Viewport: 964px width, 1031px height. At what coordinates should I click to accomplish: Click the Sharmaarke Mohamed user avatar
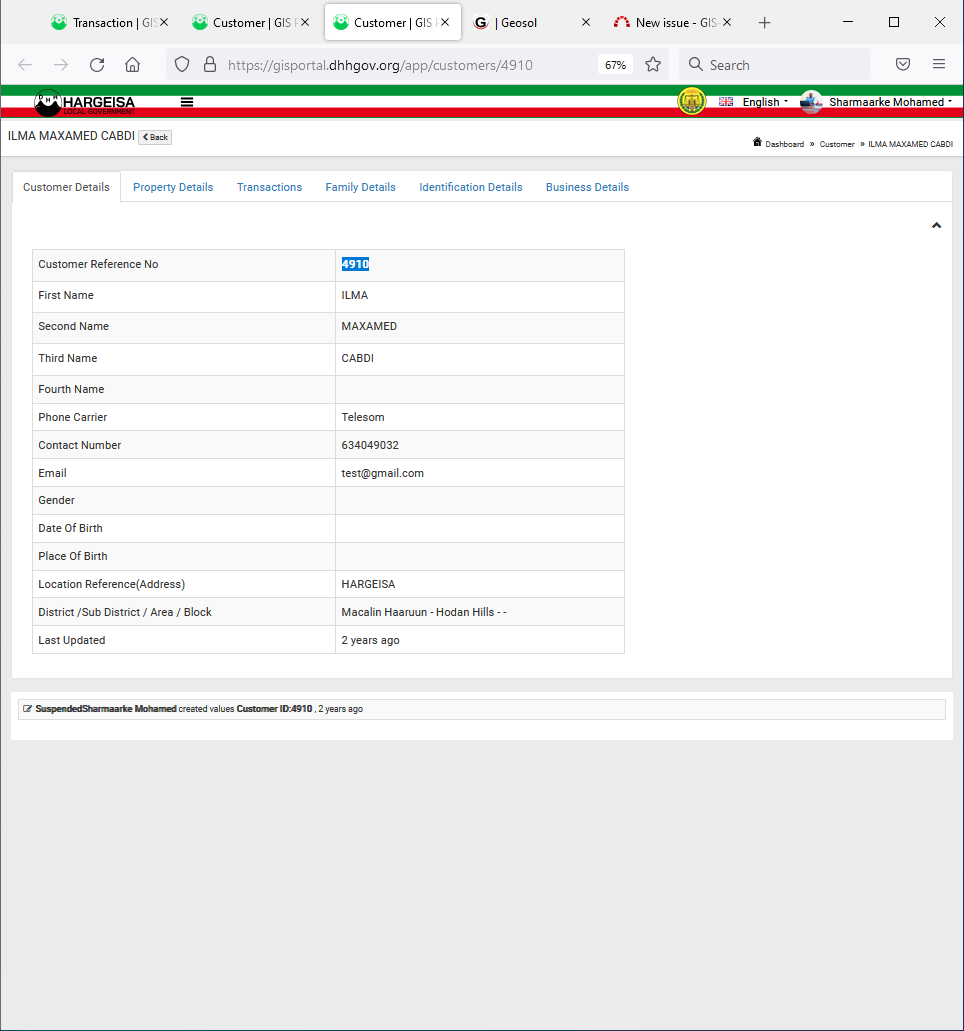tap(811, 102)
